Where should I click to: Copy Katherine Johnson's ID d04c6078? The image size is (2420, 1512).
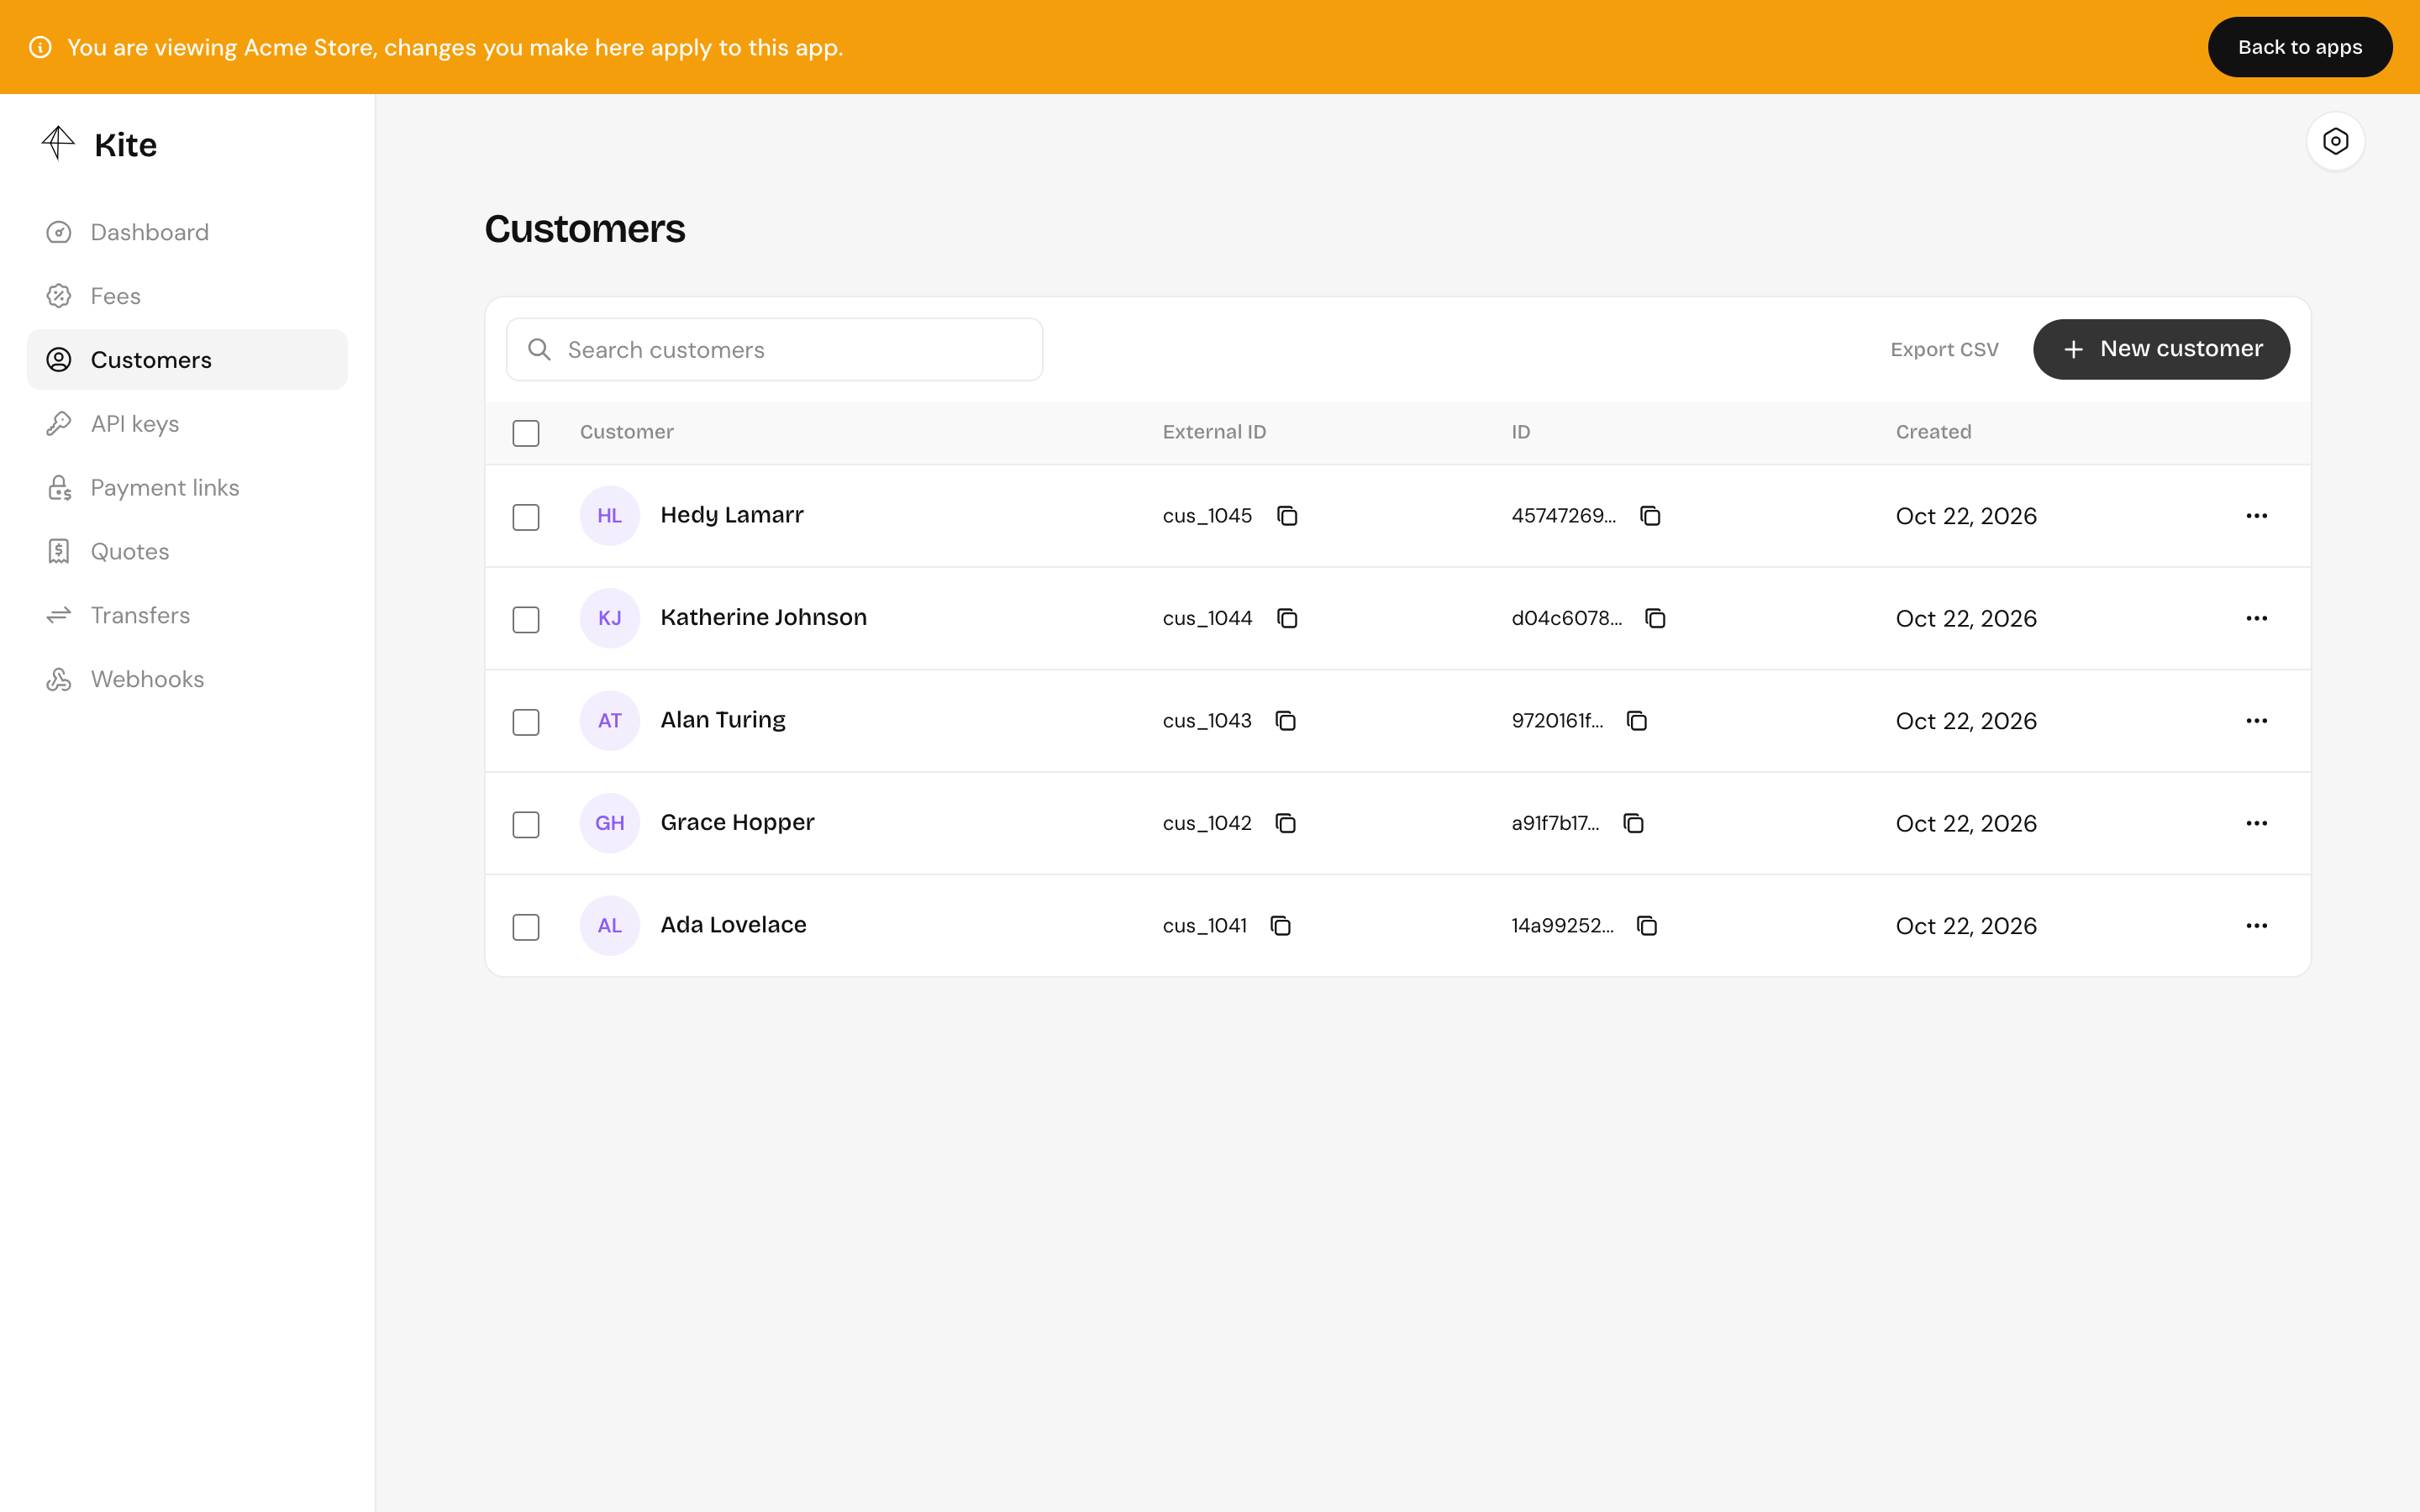click(1655, 618)
